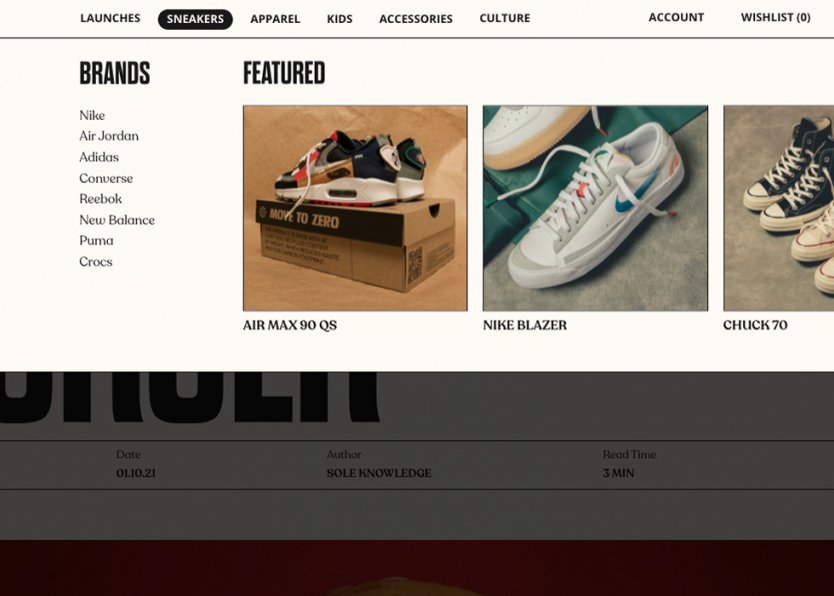Open the Culture menu item

[x=505, y=18]
